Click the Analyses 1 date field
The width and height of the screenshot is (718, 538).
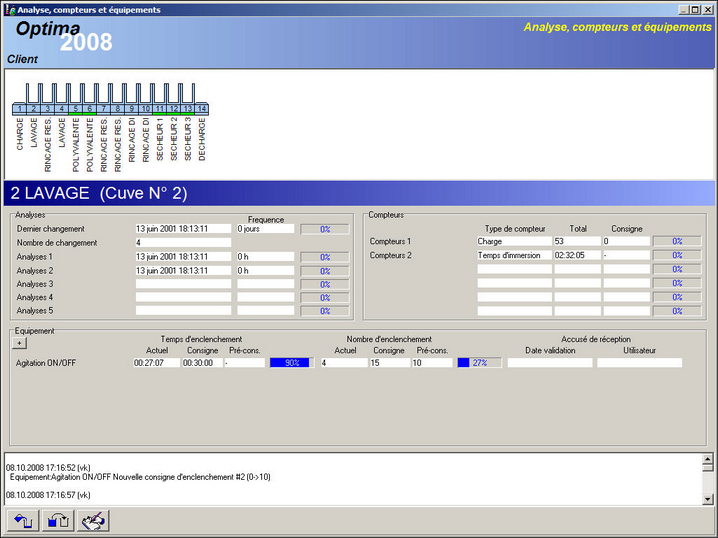[183, 256]
